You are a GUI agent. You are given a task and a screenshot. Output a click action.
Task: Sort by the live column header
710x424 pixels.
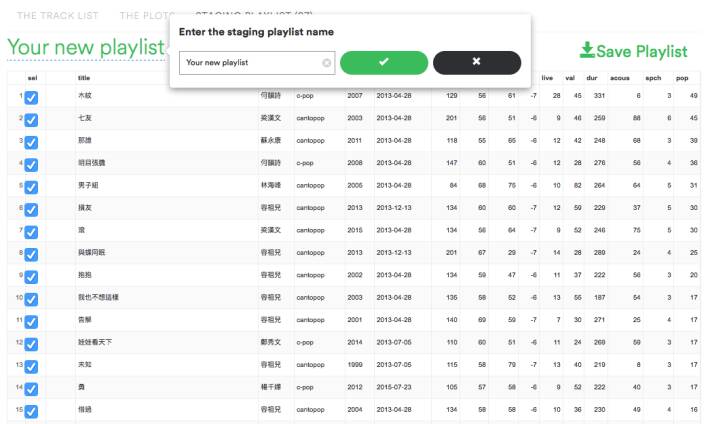click(547, 78)
